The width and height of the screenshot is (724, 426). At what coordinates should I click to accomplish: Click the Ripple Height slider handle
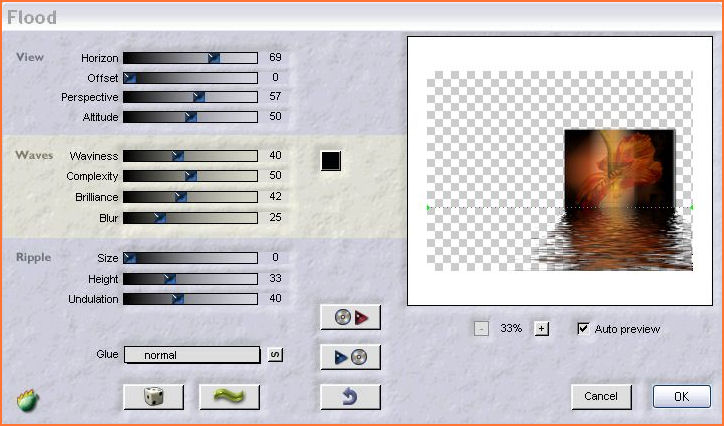tap(169, 279)
